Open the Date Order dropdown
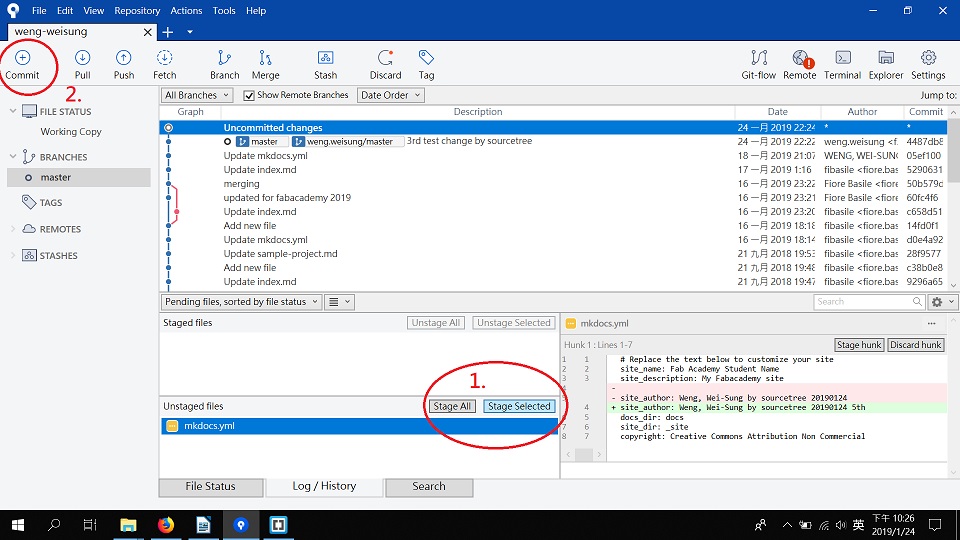Screen dimensions: 960x540 391,95
